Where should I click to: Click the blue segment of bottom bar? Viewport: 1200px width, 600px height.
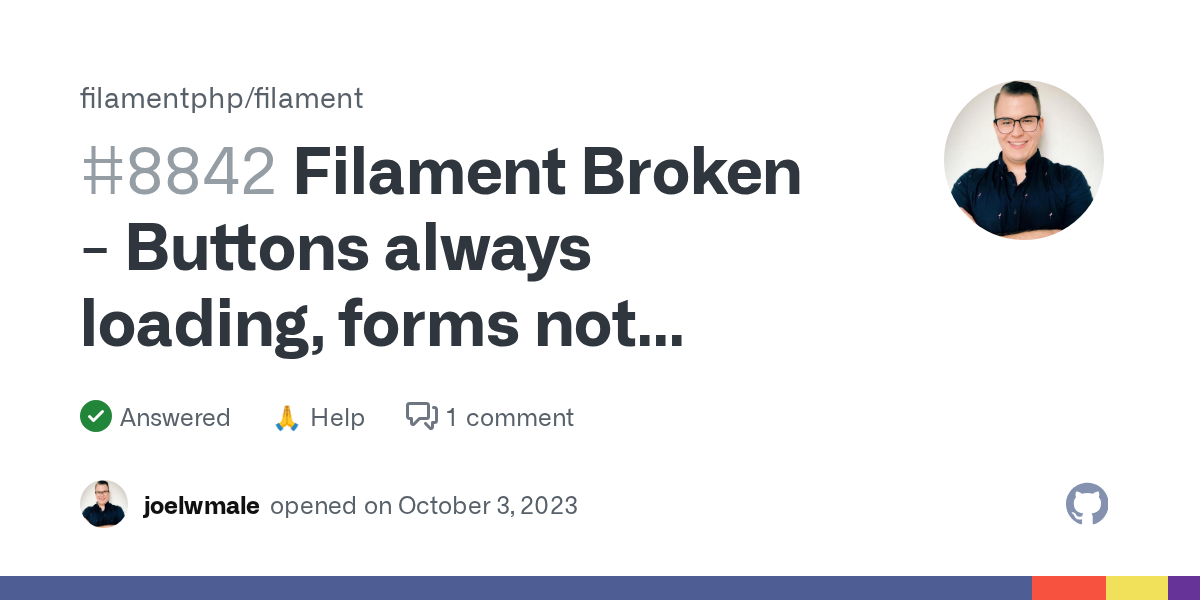[x=515, y=588]
